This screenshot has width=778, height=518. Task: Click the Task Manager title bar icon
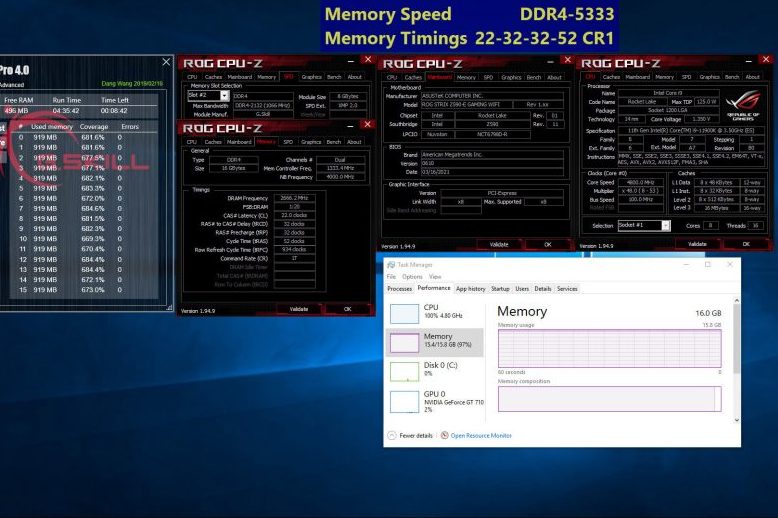(x=391, y=264)
